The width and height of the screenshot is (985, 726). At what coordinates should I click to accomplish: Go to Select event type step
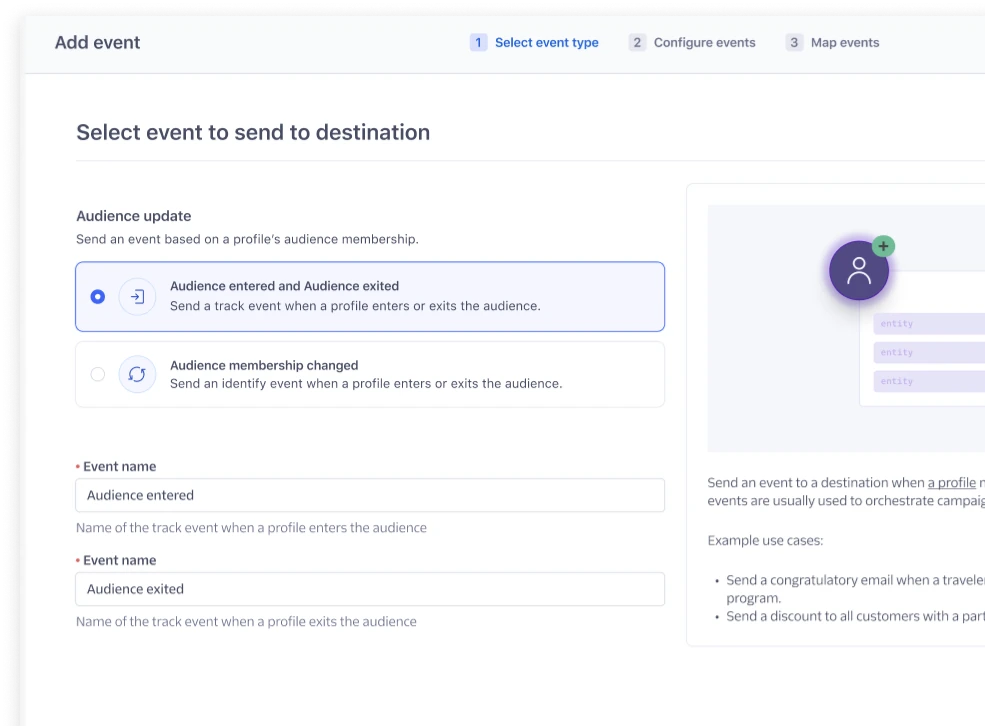click(534, 43)
